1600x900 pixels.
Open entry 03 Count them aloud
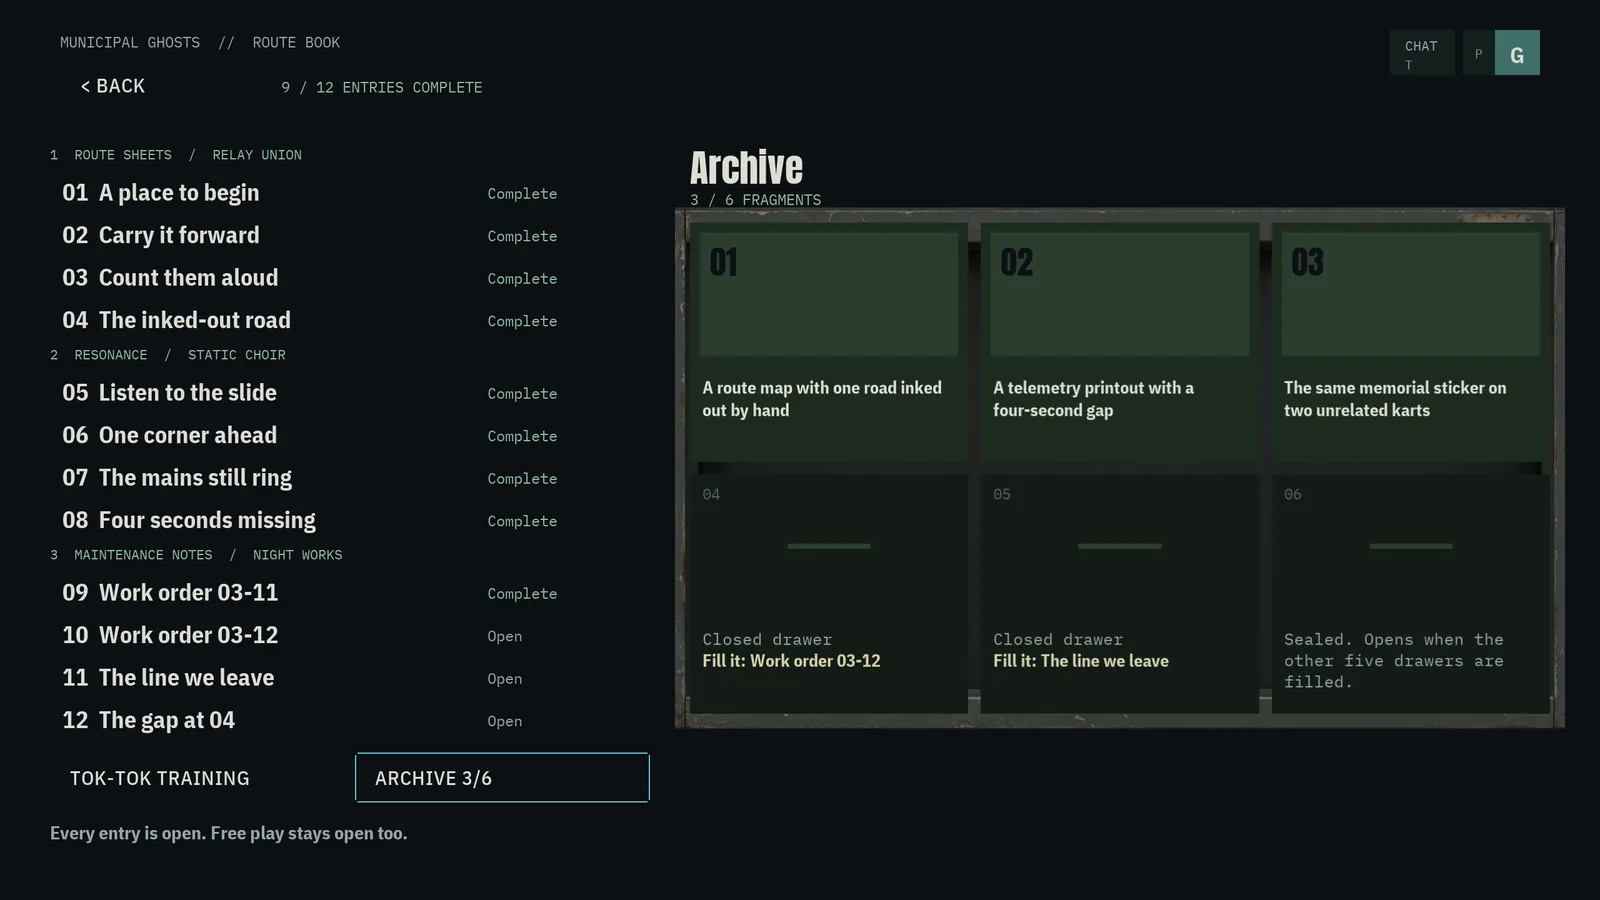(x=350, y=278)
